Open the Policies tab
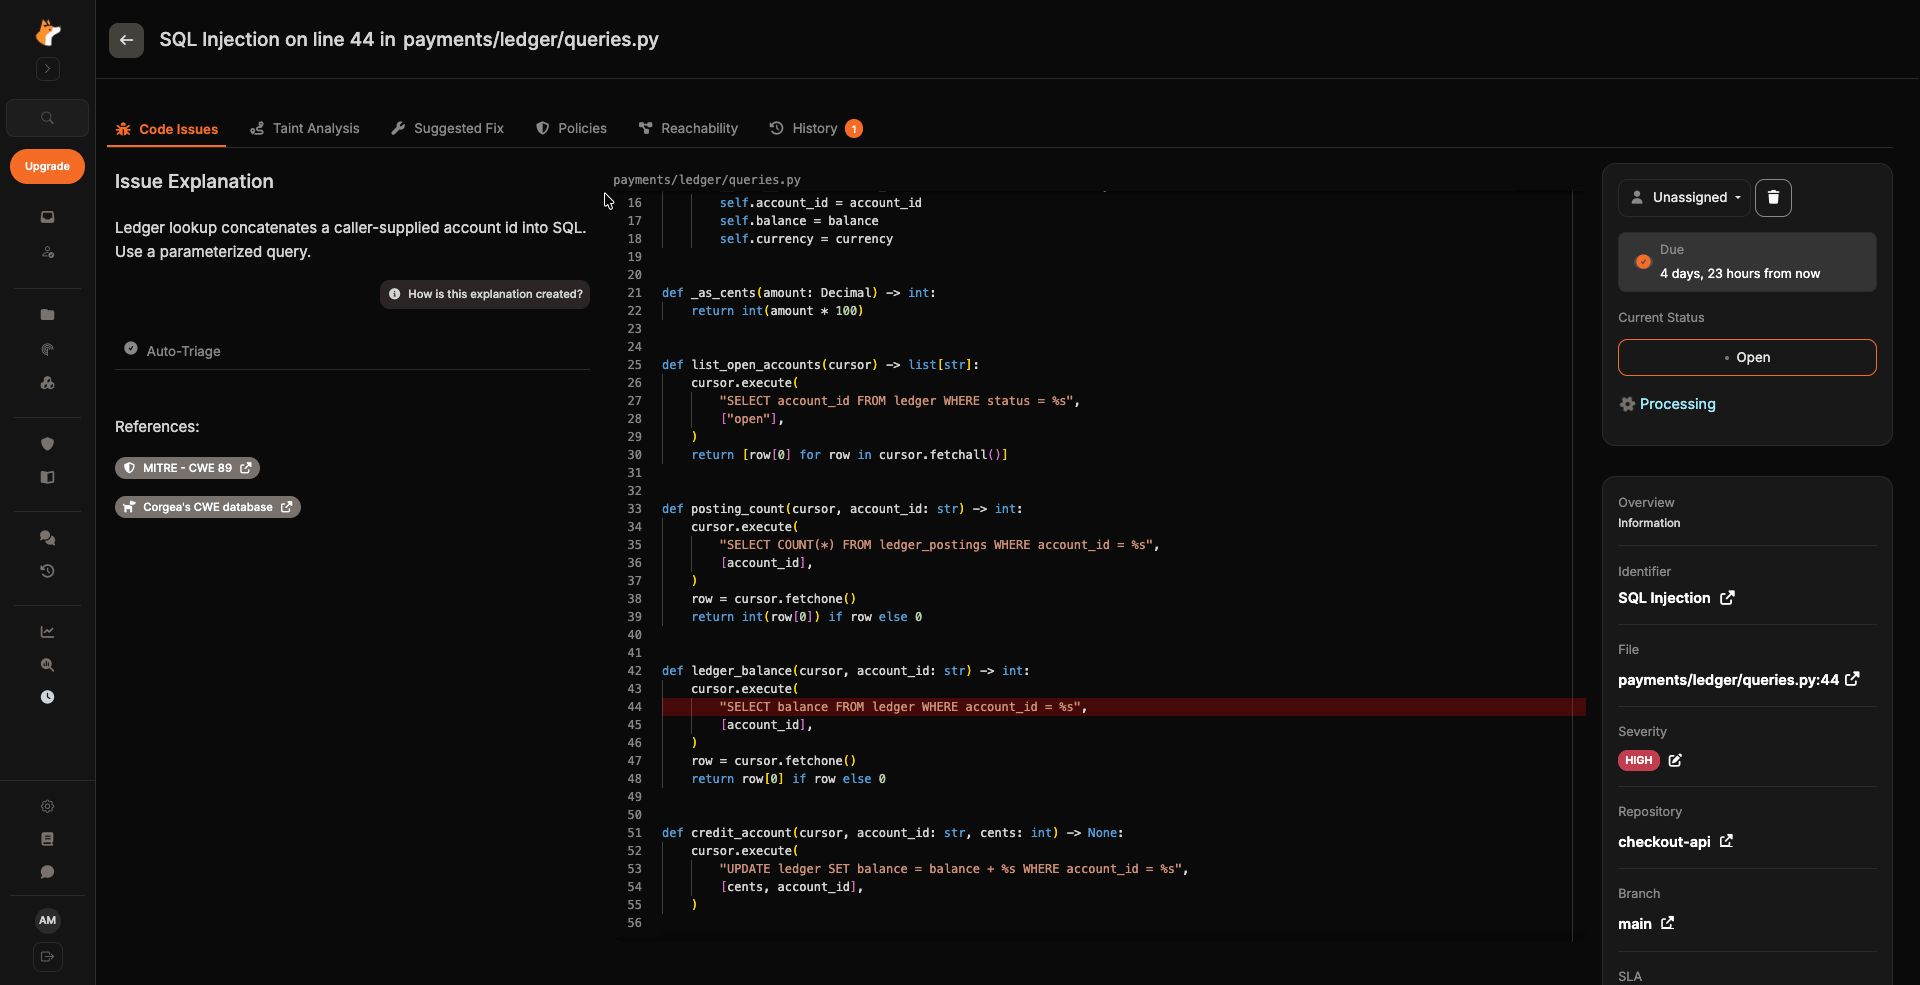The width and height of the screenshot is (1920, 985). tap(571, 129)
